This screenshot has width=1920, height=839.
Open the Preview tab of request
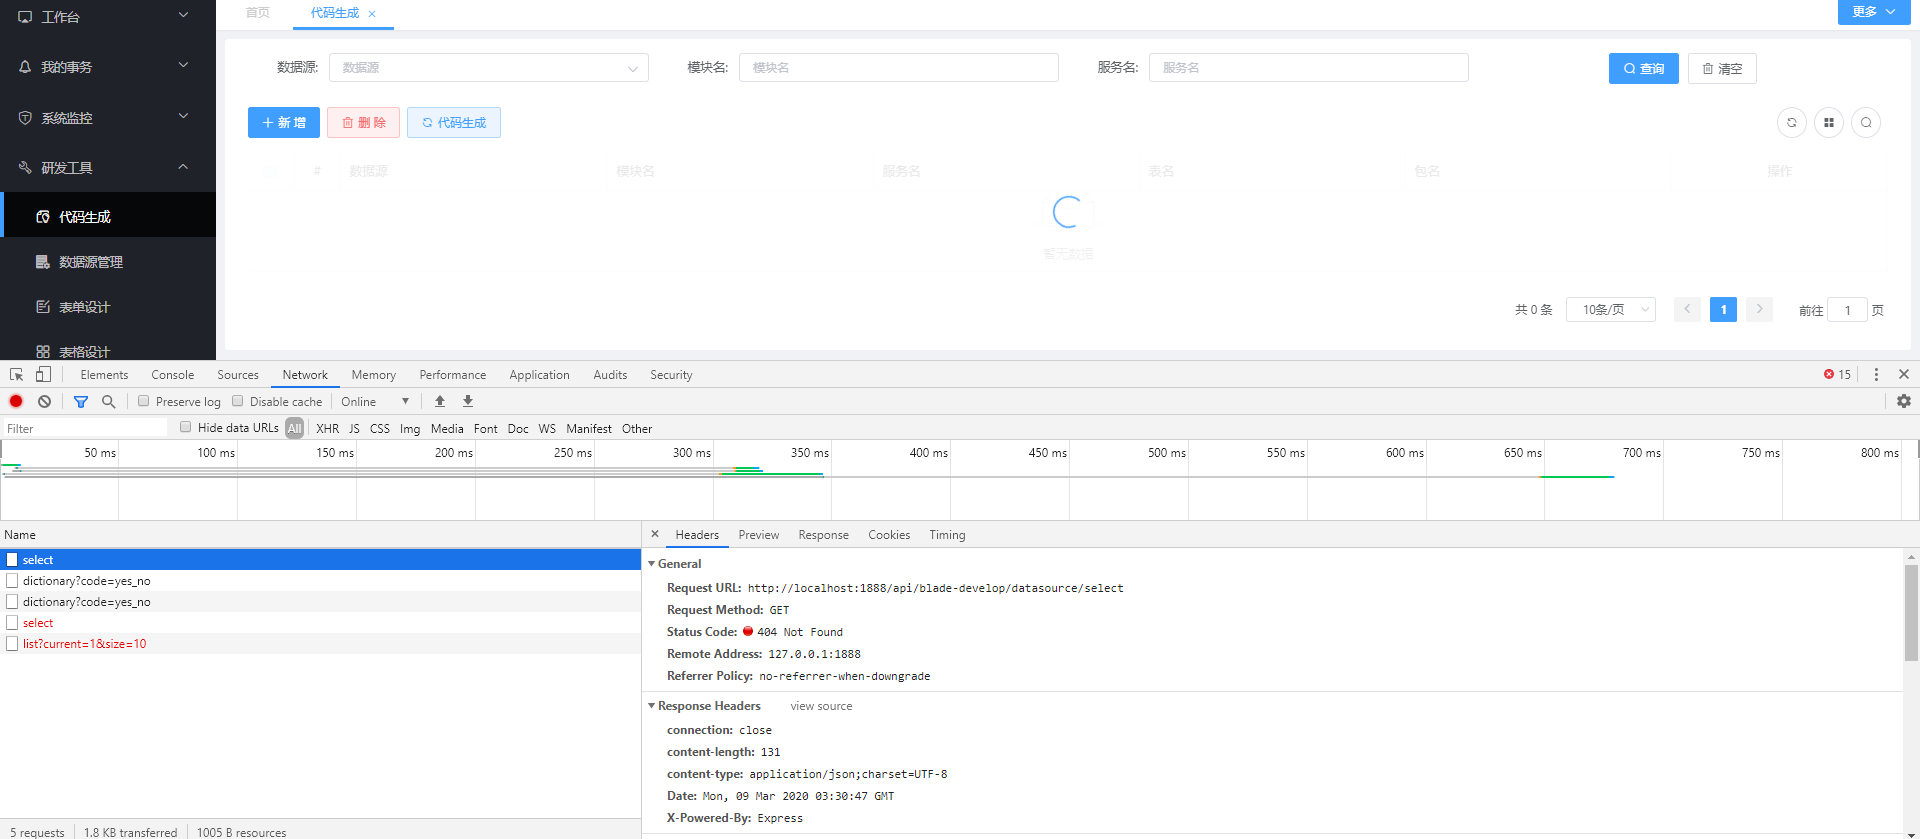(759, 535)
